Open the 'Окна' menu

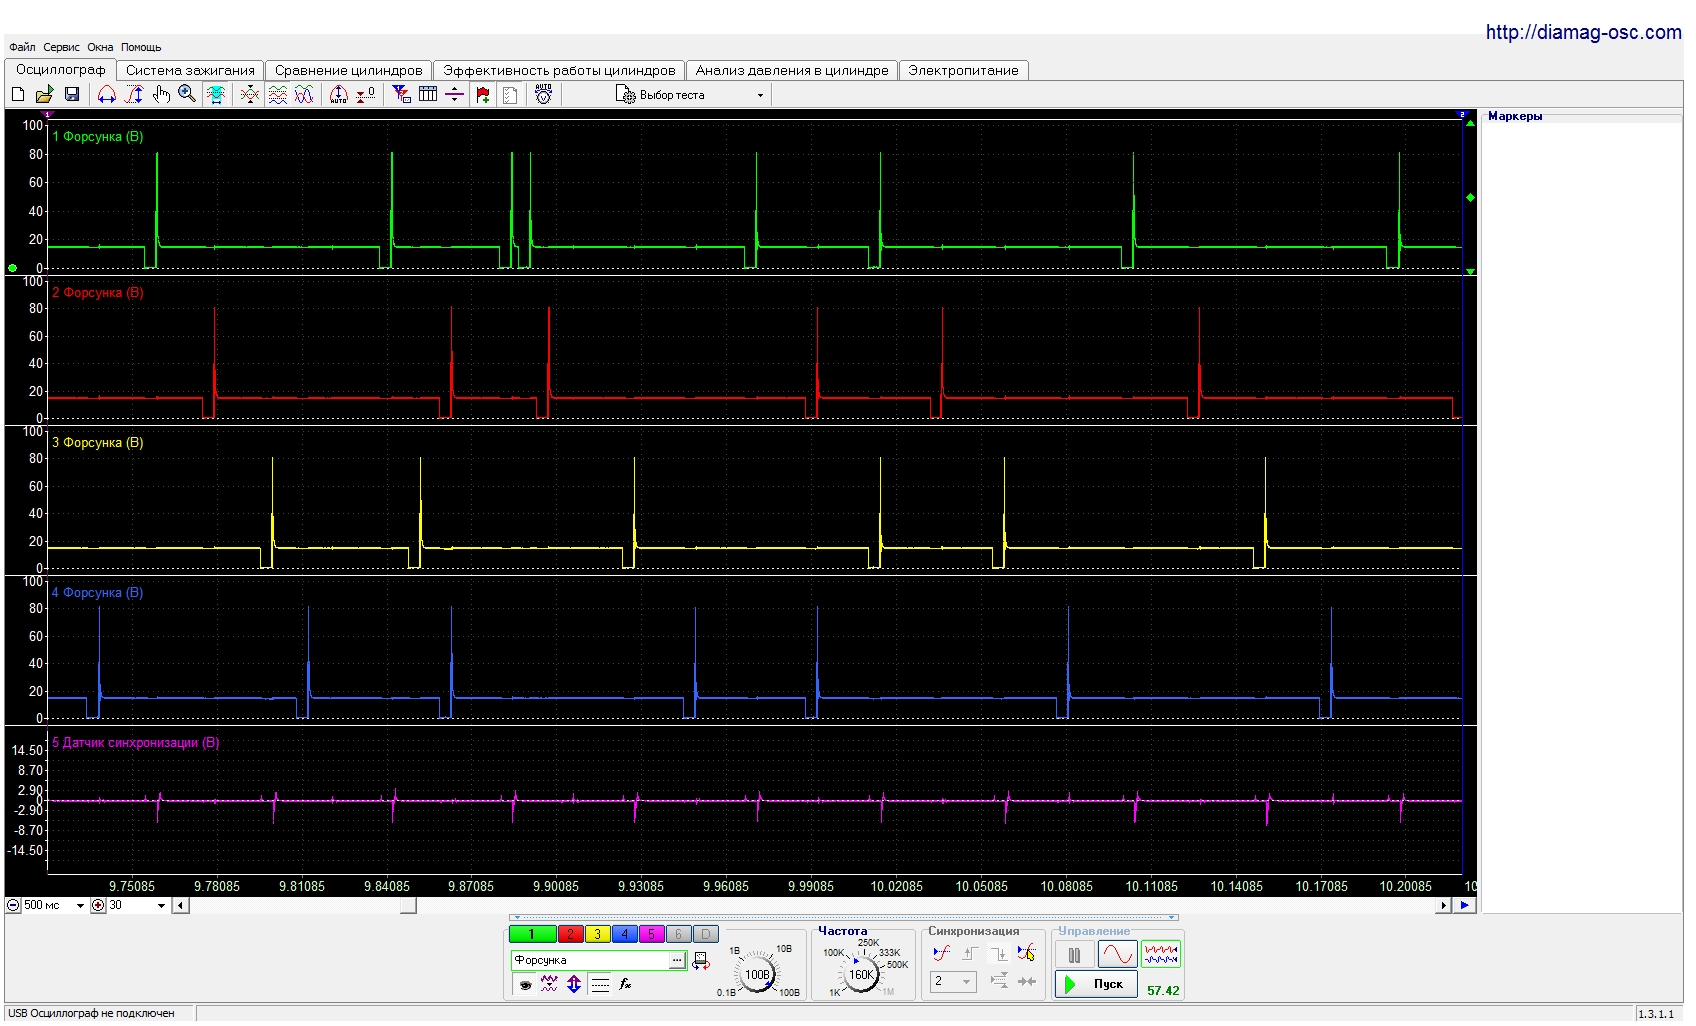(x=100, y=47)
